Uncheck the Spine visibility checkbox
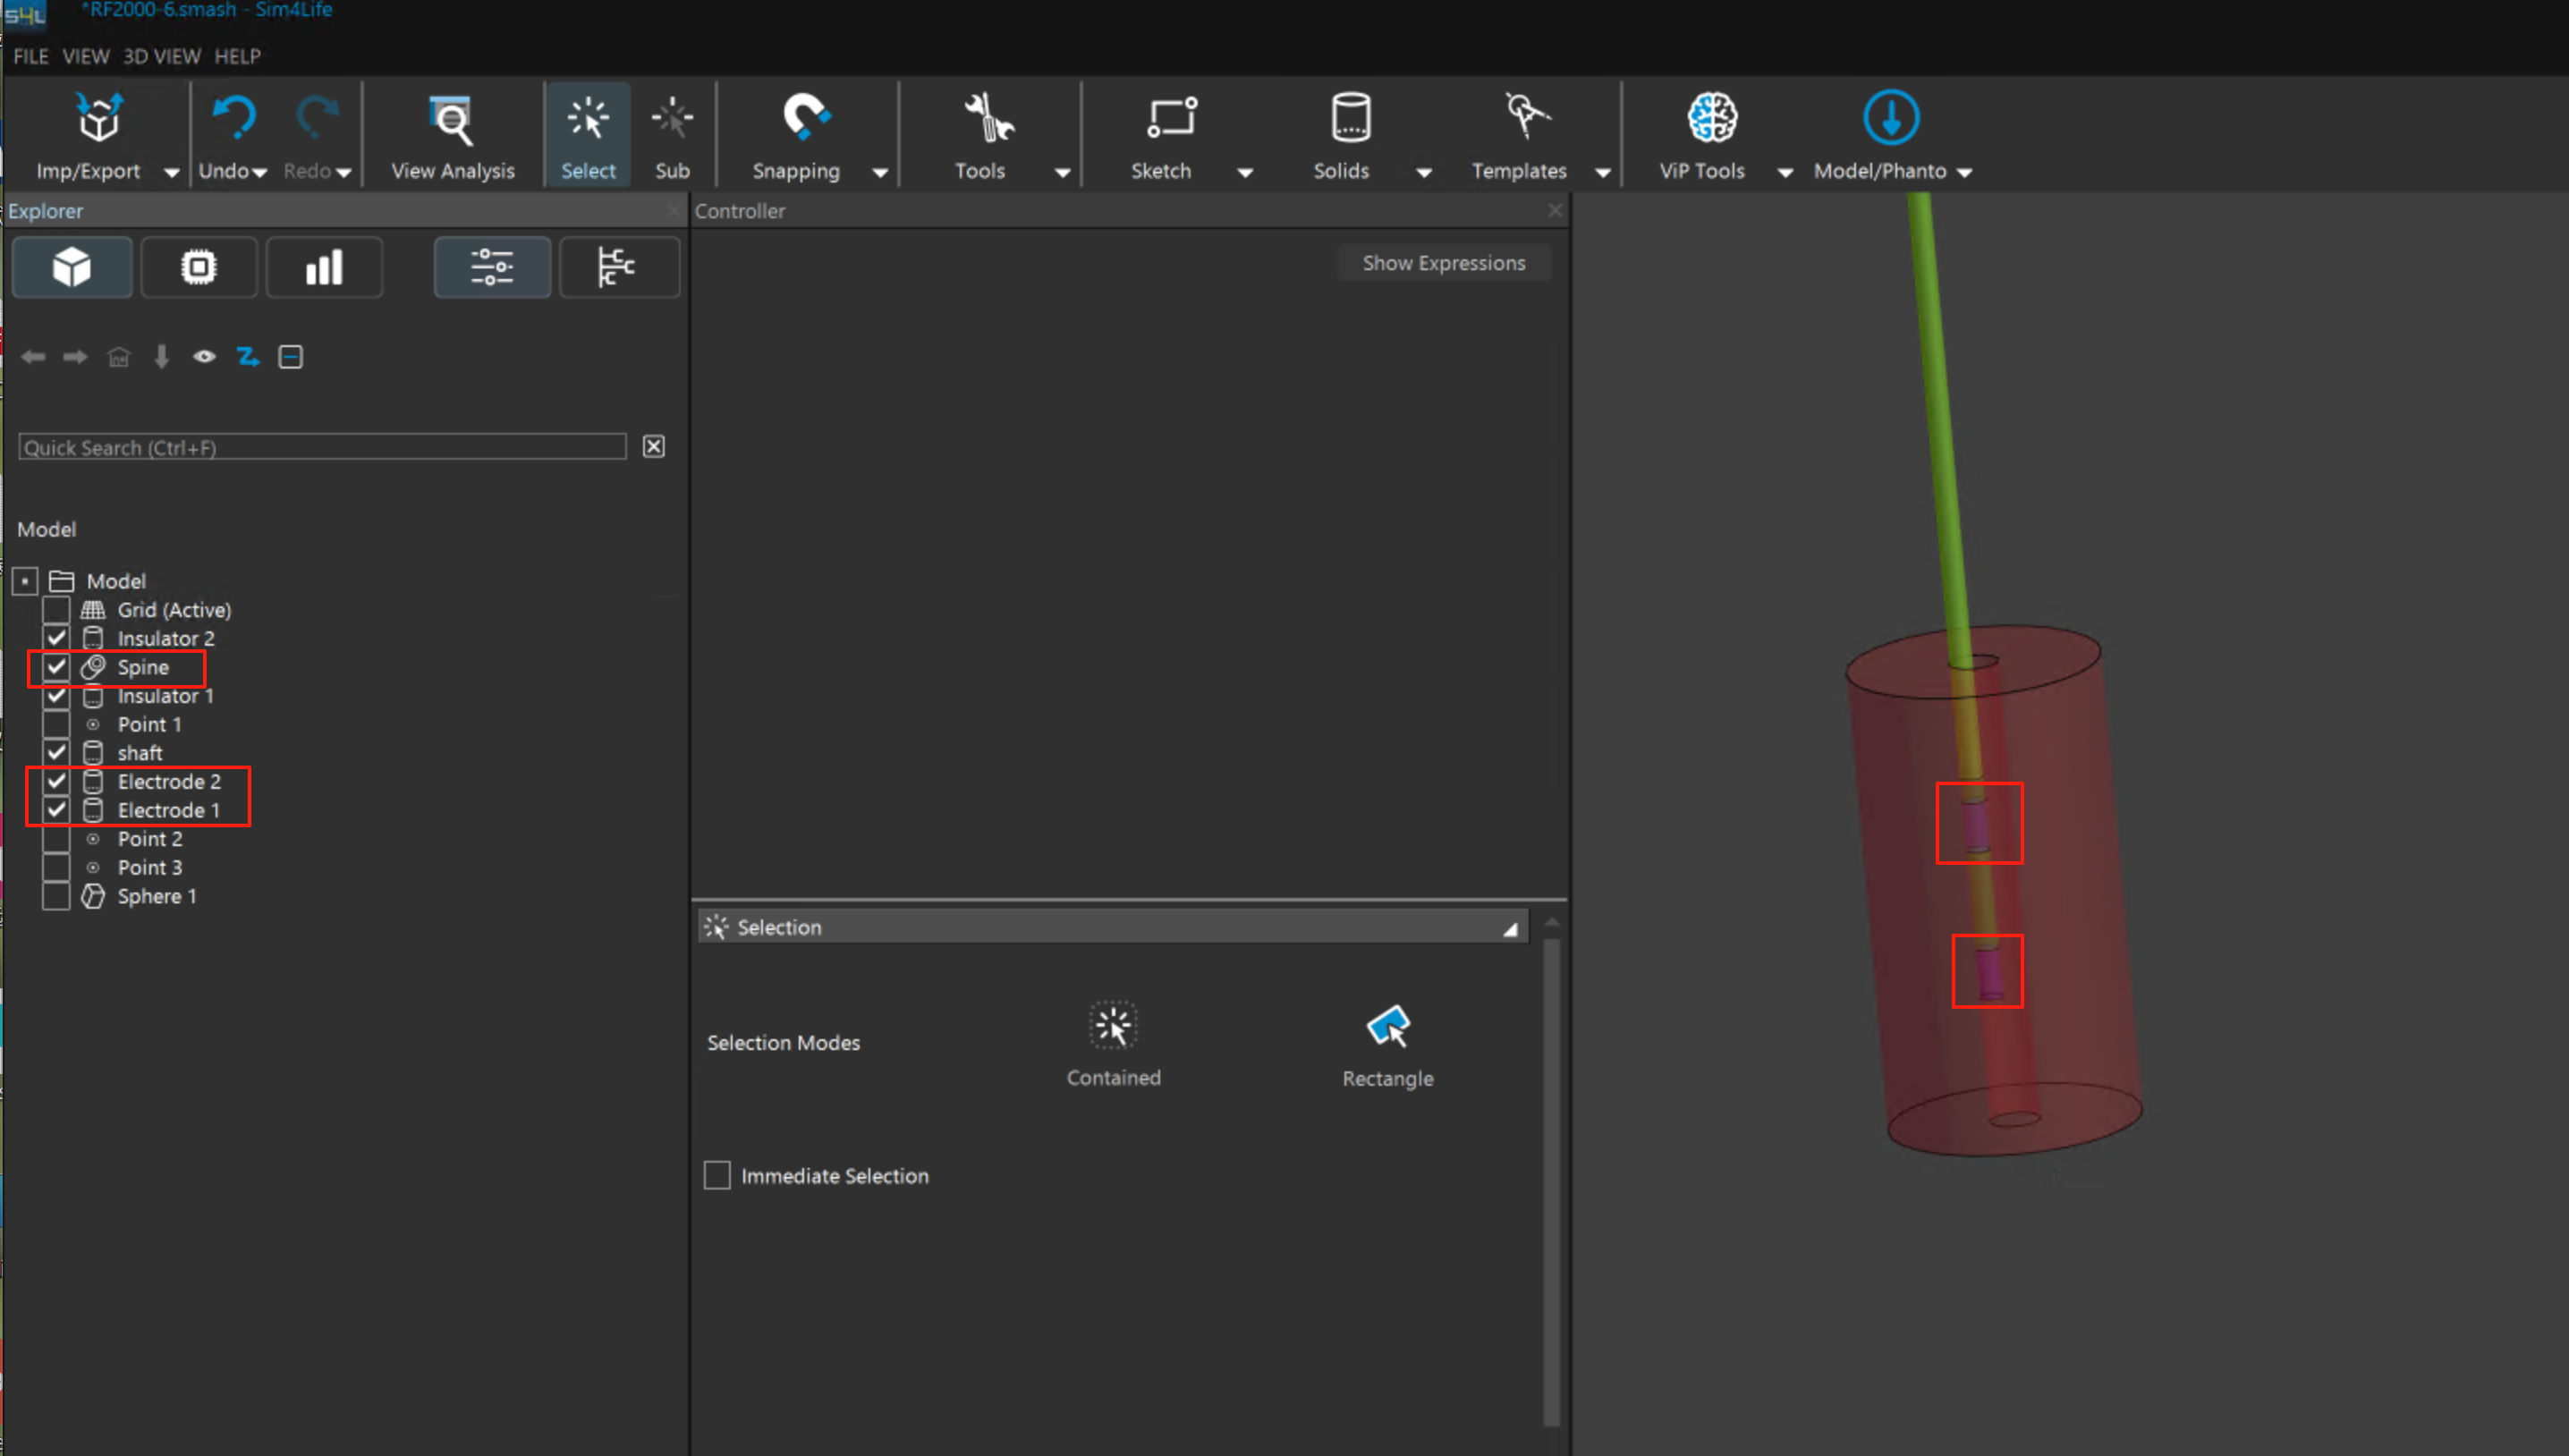The width and height of the screenshot is (2569, 1456). pos(56,667)
